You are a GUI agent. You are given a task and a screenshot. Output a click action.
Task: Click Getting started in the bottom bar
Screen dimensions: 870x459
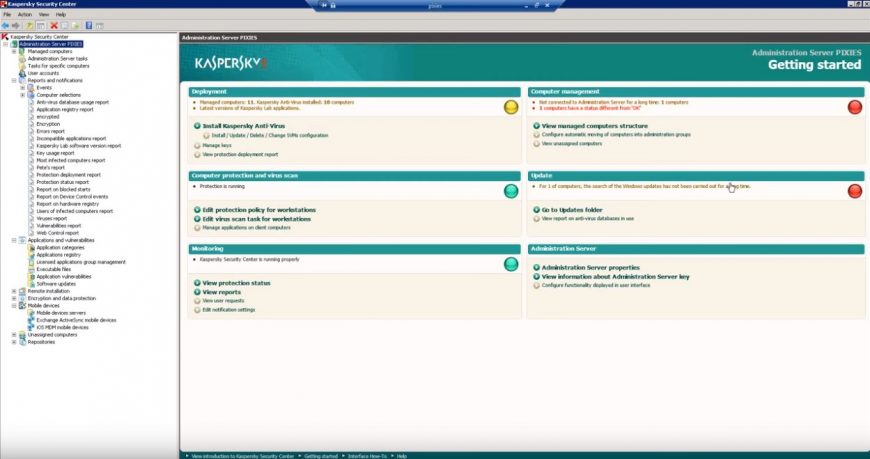tap(321, 456)
